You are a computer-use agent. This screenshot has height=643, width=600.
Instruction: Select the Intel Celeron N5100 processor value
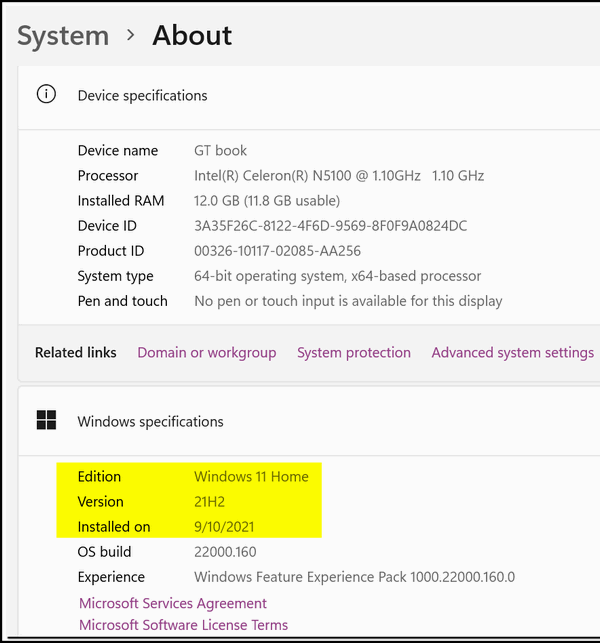click(x=339, y=176)
